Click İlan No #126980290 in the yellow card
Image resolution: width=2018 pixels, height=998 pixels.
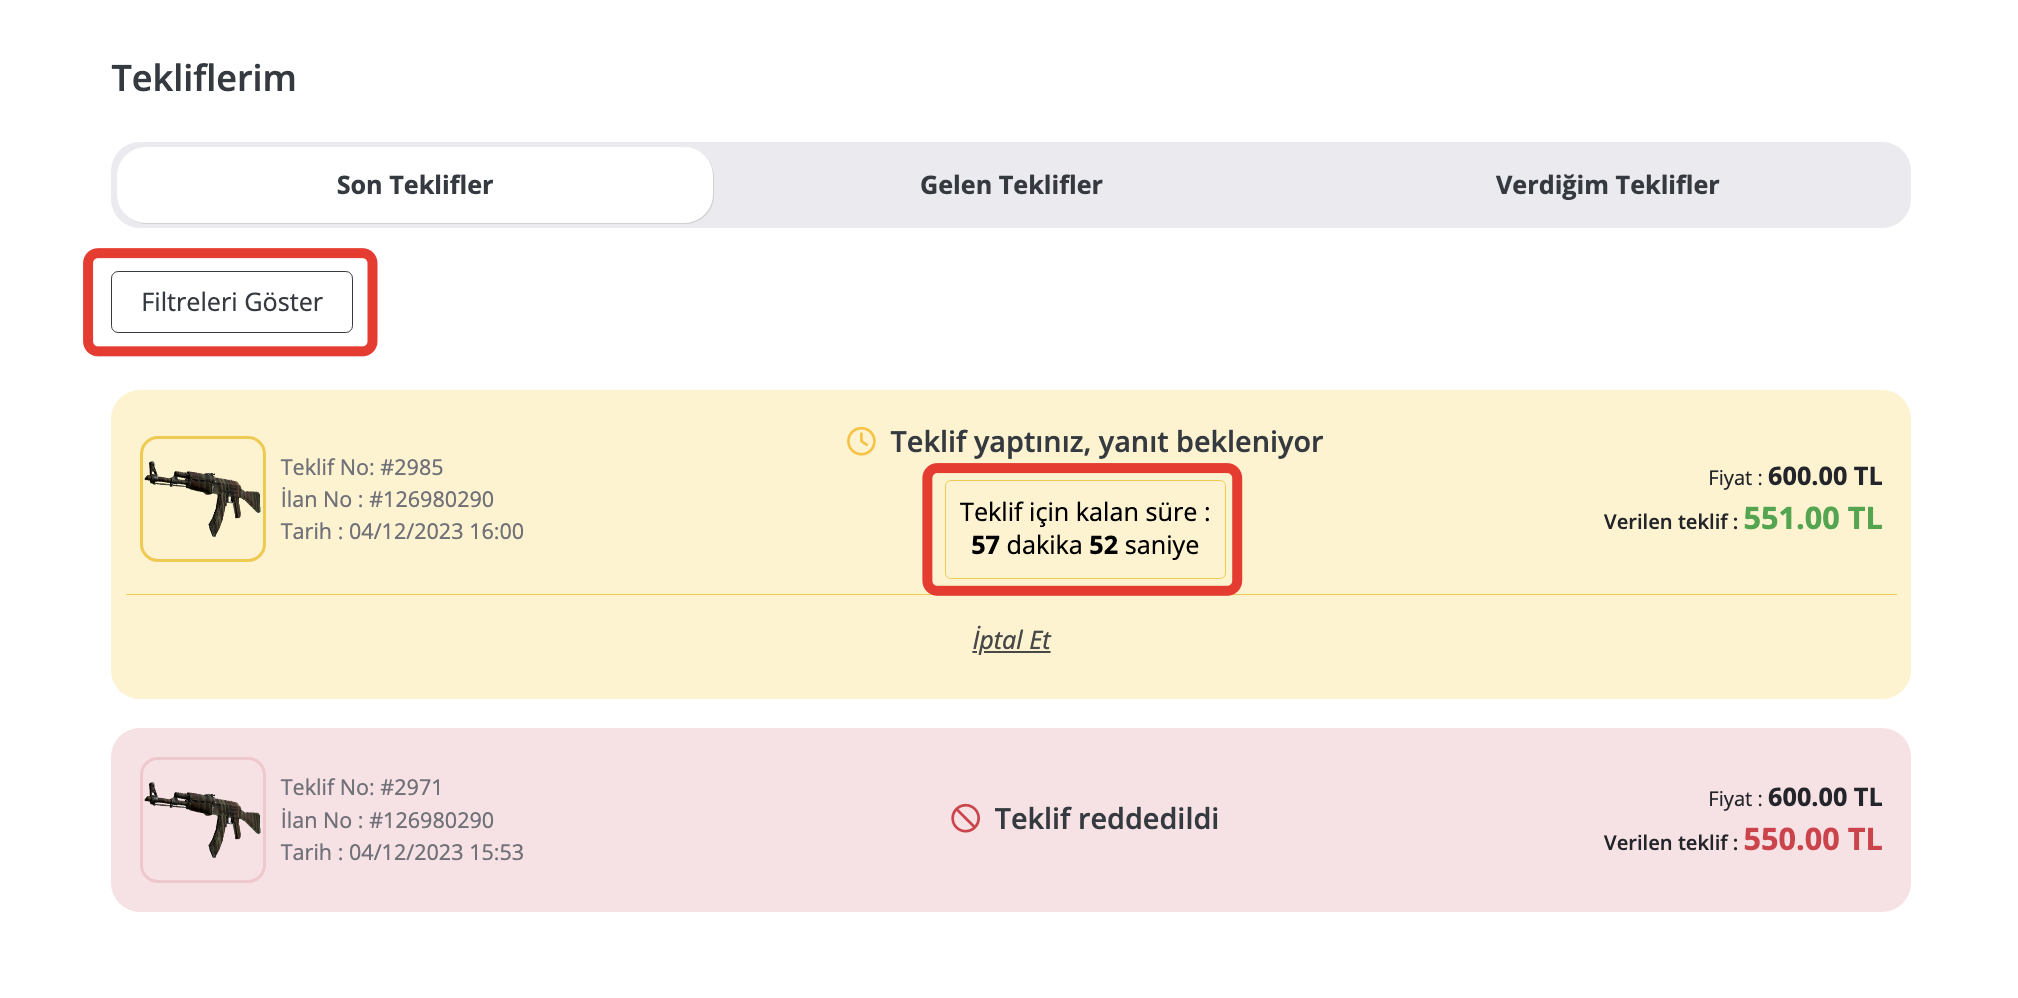[x=387, y=499]
